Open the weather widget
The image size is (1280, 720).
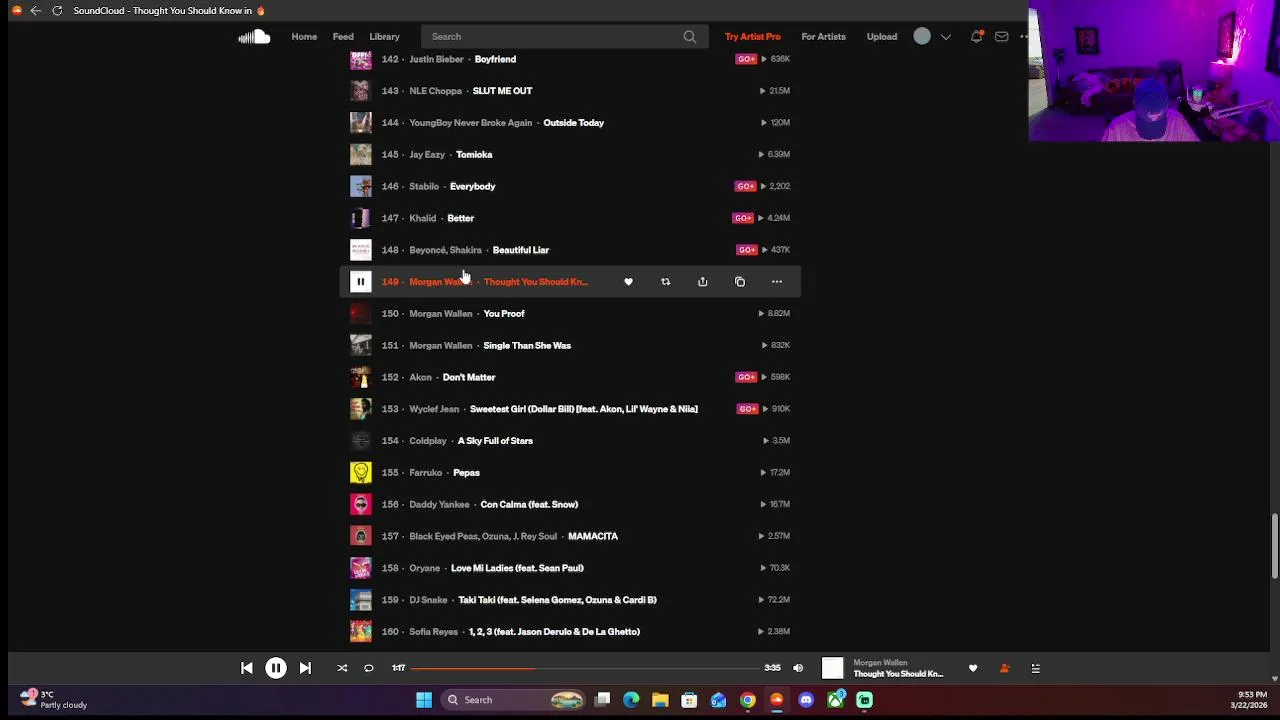(55, 699)
